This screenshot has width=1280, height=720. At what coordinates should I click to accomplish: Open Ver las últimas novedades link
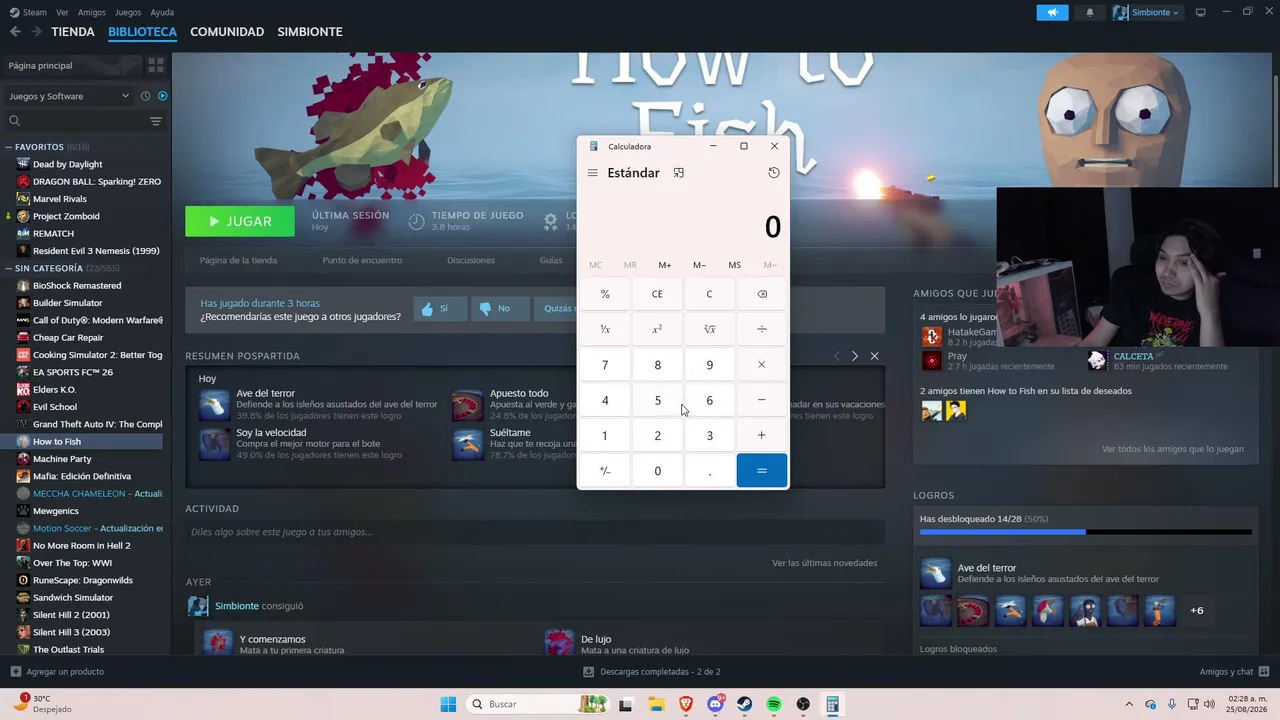(x=825, y=563)
